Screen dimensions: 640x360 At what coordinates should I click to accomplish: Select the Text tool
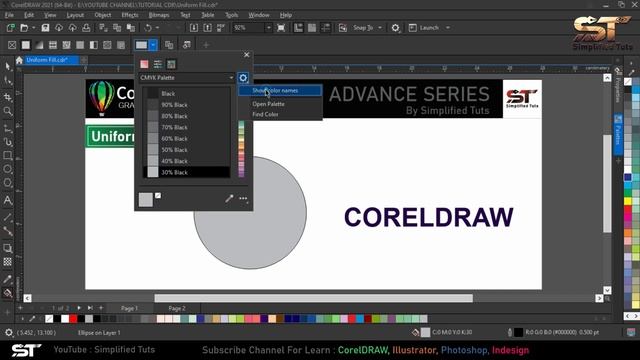(8, 200)
